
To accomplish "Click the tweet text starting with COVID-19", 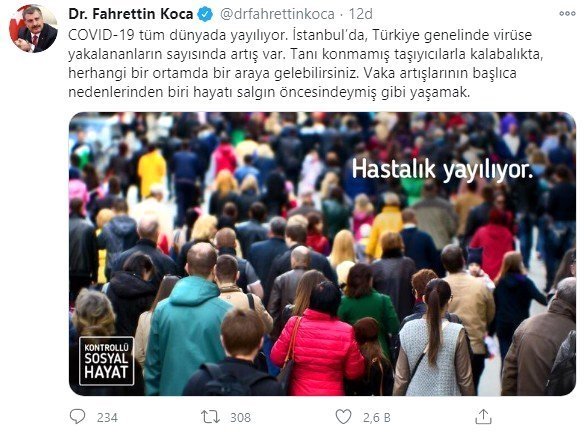I will coord(305,64).
